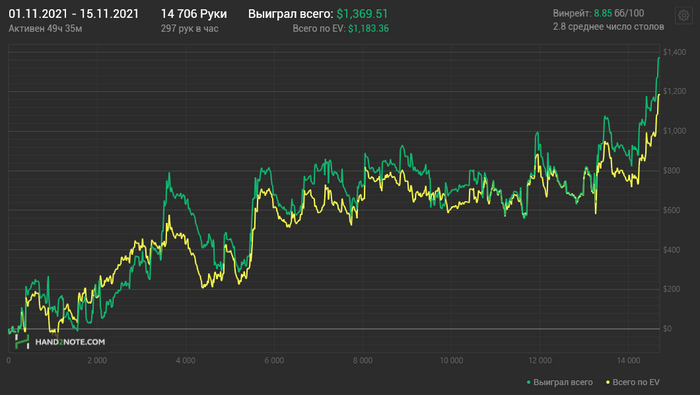Image resolution: width=700 pixels, height=395 pixels.
Task: Click the 'Выиграл всего:' header label
Action: (x=291, y=14)
